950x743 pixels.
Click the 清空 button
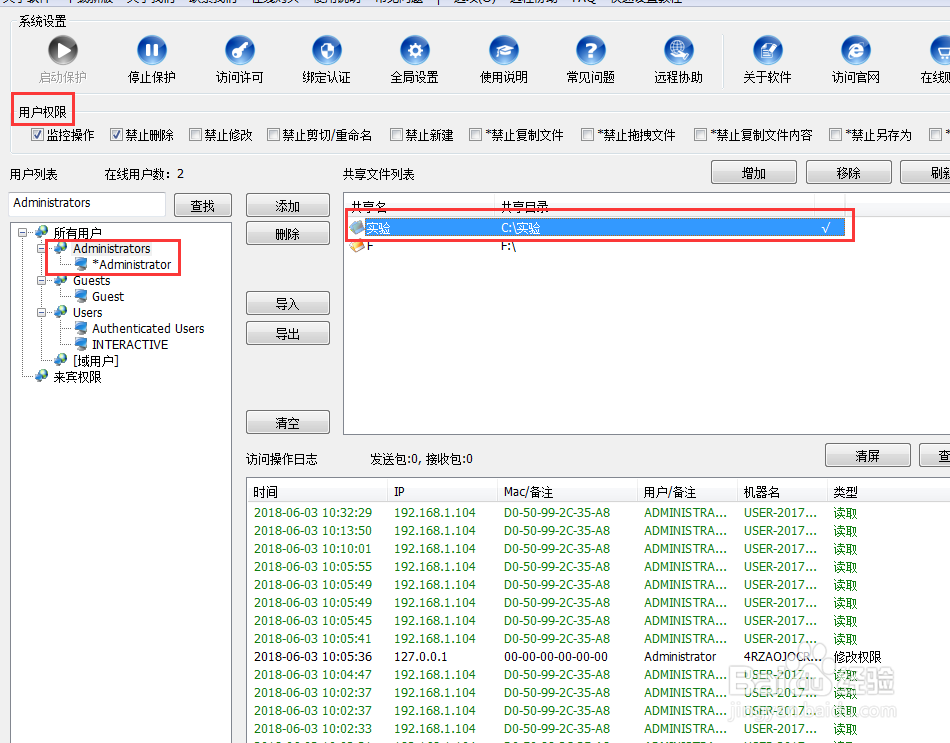(288, 422)
